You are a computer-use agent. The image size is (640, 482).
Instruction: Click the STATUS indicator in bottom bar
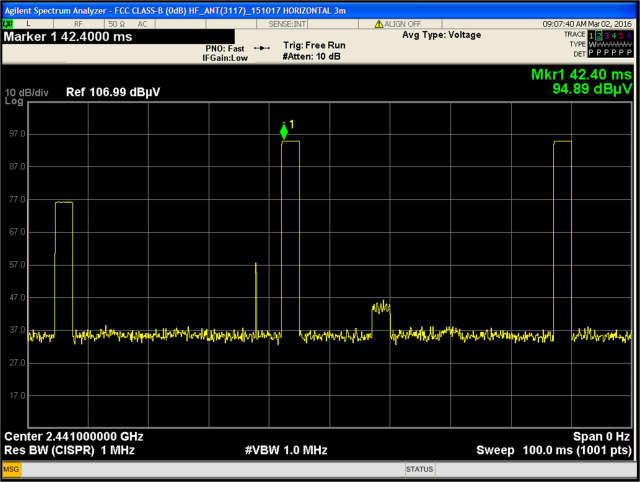(x=419, y=469)
